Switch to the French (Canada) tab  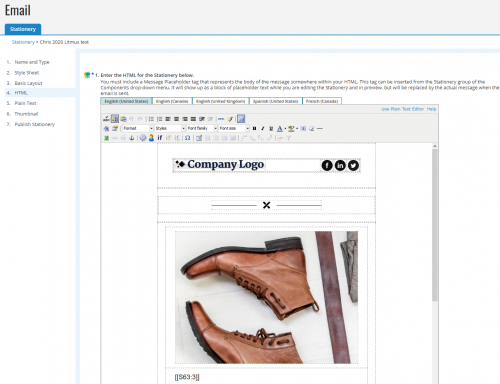322,101
